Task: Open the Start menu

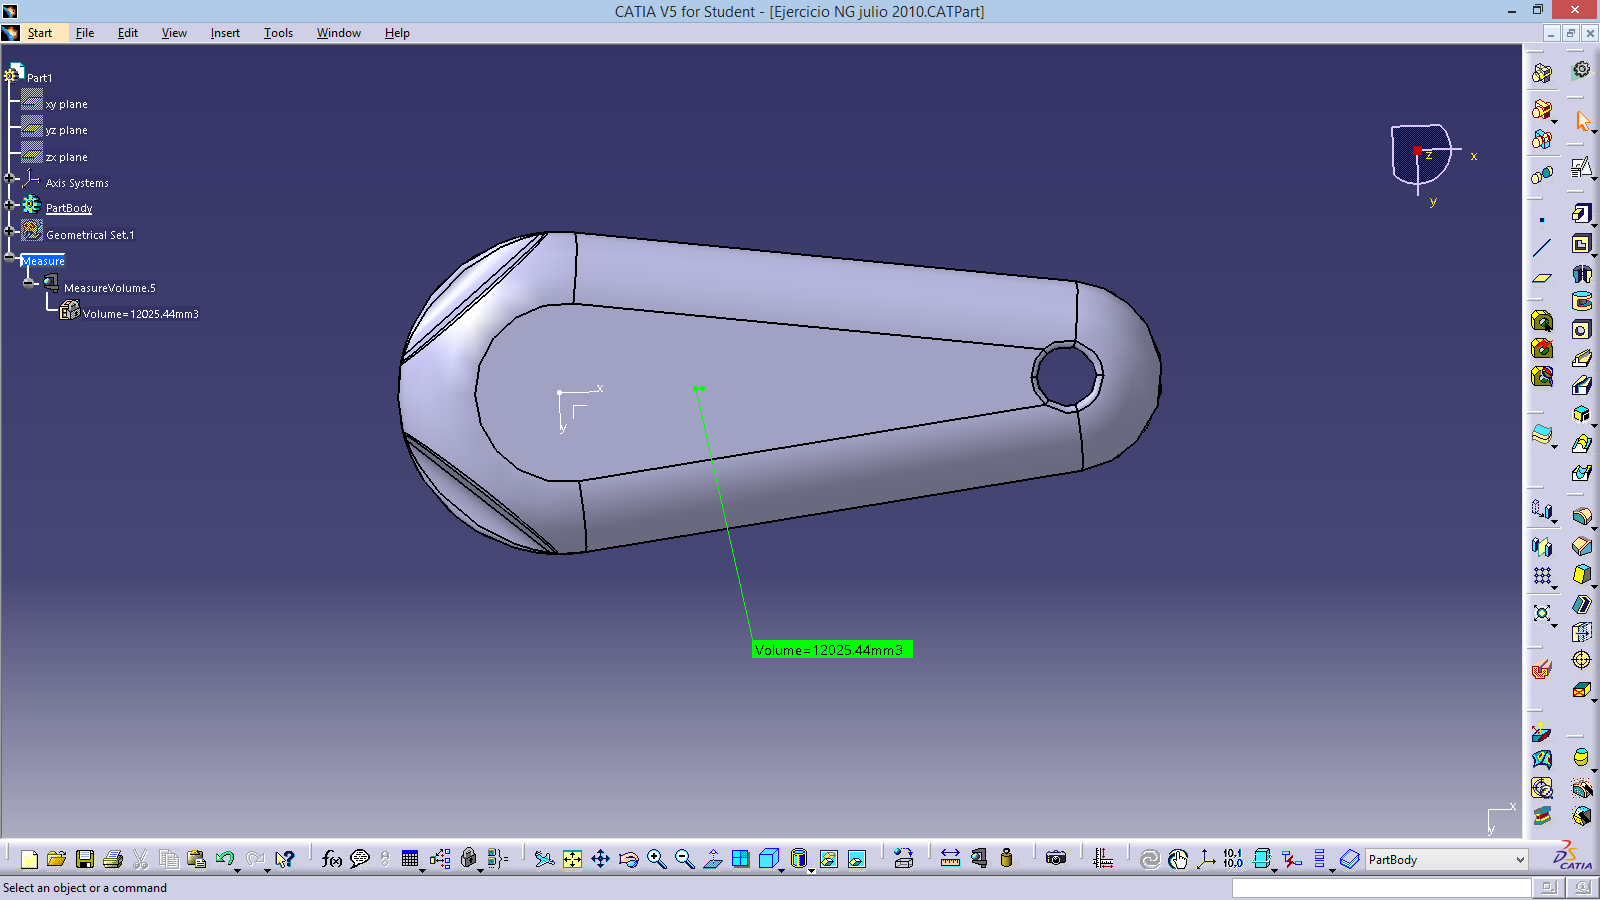Action: [x=40, y=33]
